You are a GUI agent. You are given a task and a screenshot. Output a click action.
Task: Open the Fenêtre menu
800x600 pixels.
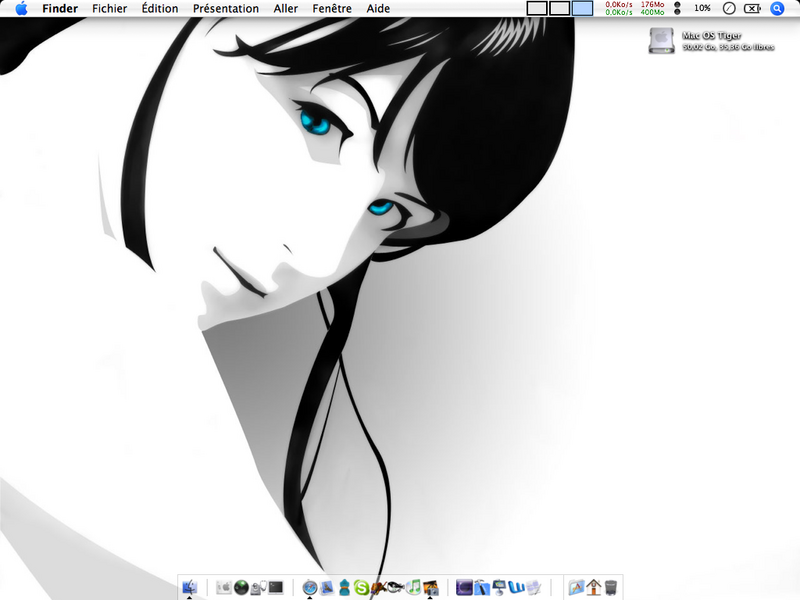coord(332,8)
